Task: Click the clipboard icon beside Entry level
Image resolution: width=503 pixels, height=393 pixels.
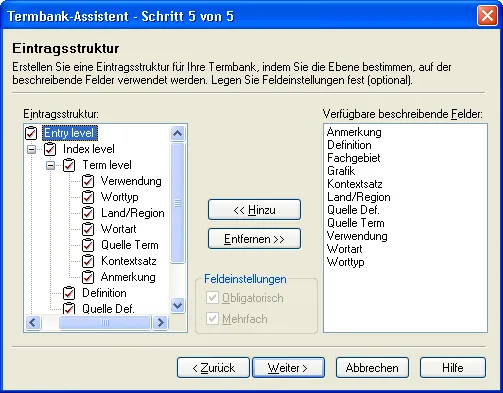Action: coord(31,133)
